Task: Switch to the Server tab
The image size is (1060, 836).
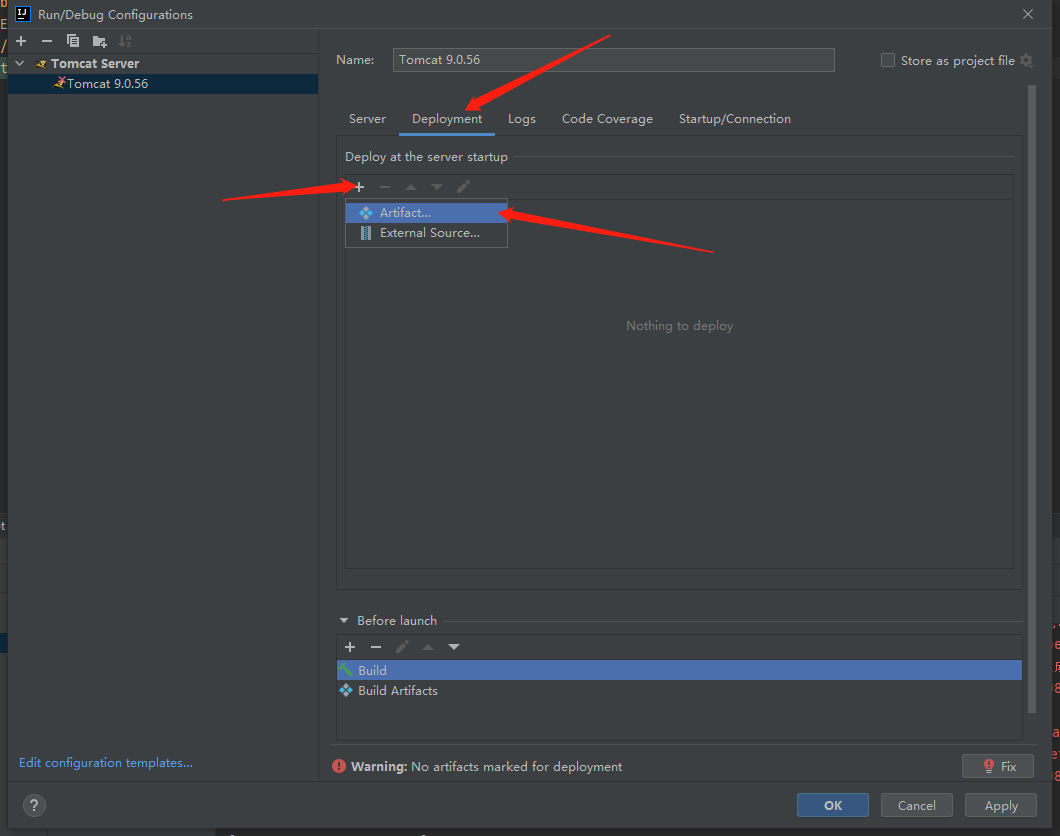Action: 367,119
